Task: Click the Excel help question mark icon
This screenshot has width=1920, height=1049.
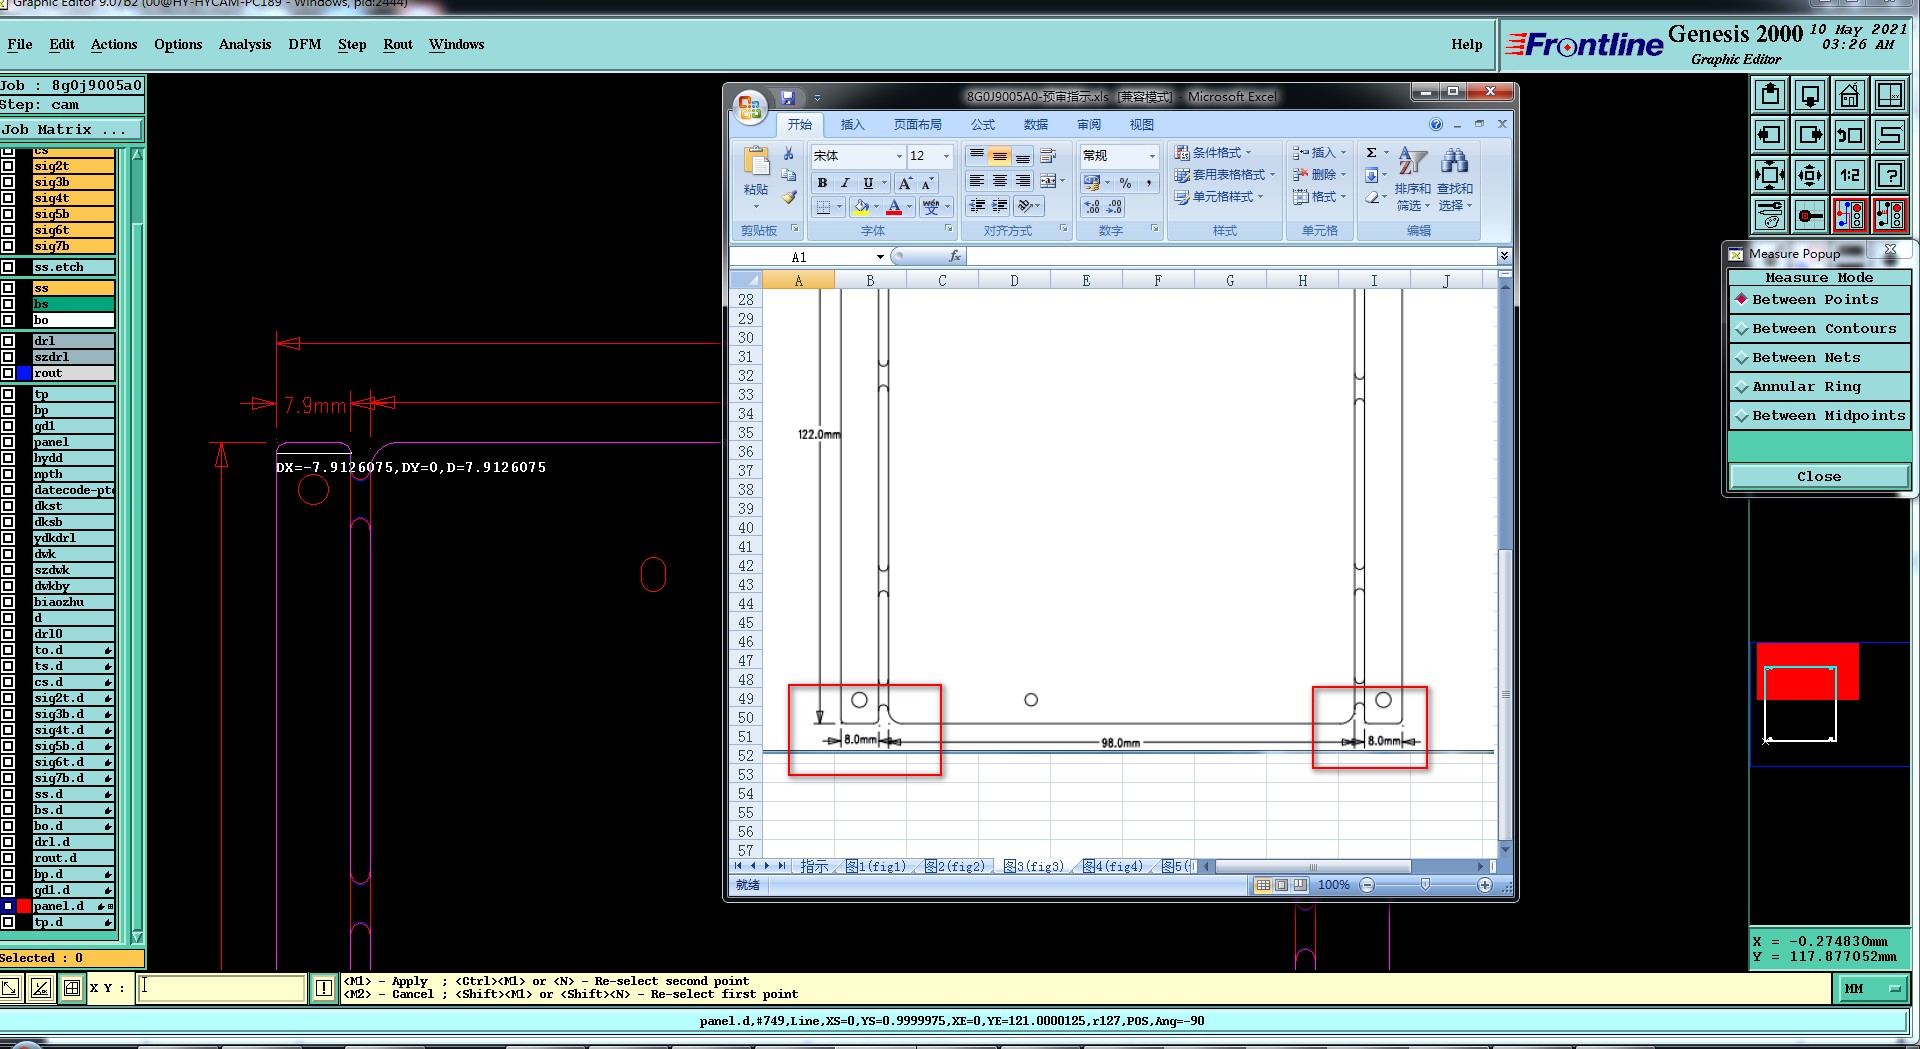Action: (1436, 124)
